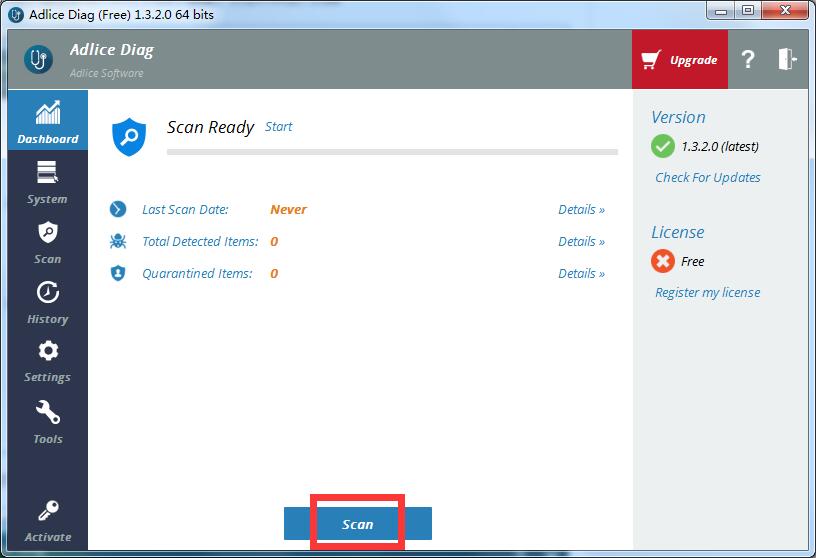Click the Activate key icon
The width and height of the screenshot is (816, 558).
[48, 511]
